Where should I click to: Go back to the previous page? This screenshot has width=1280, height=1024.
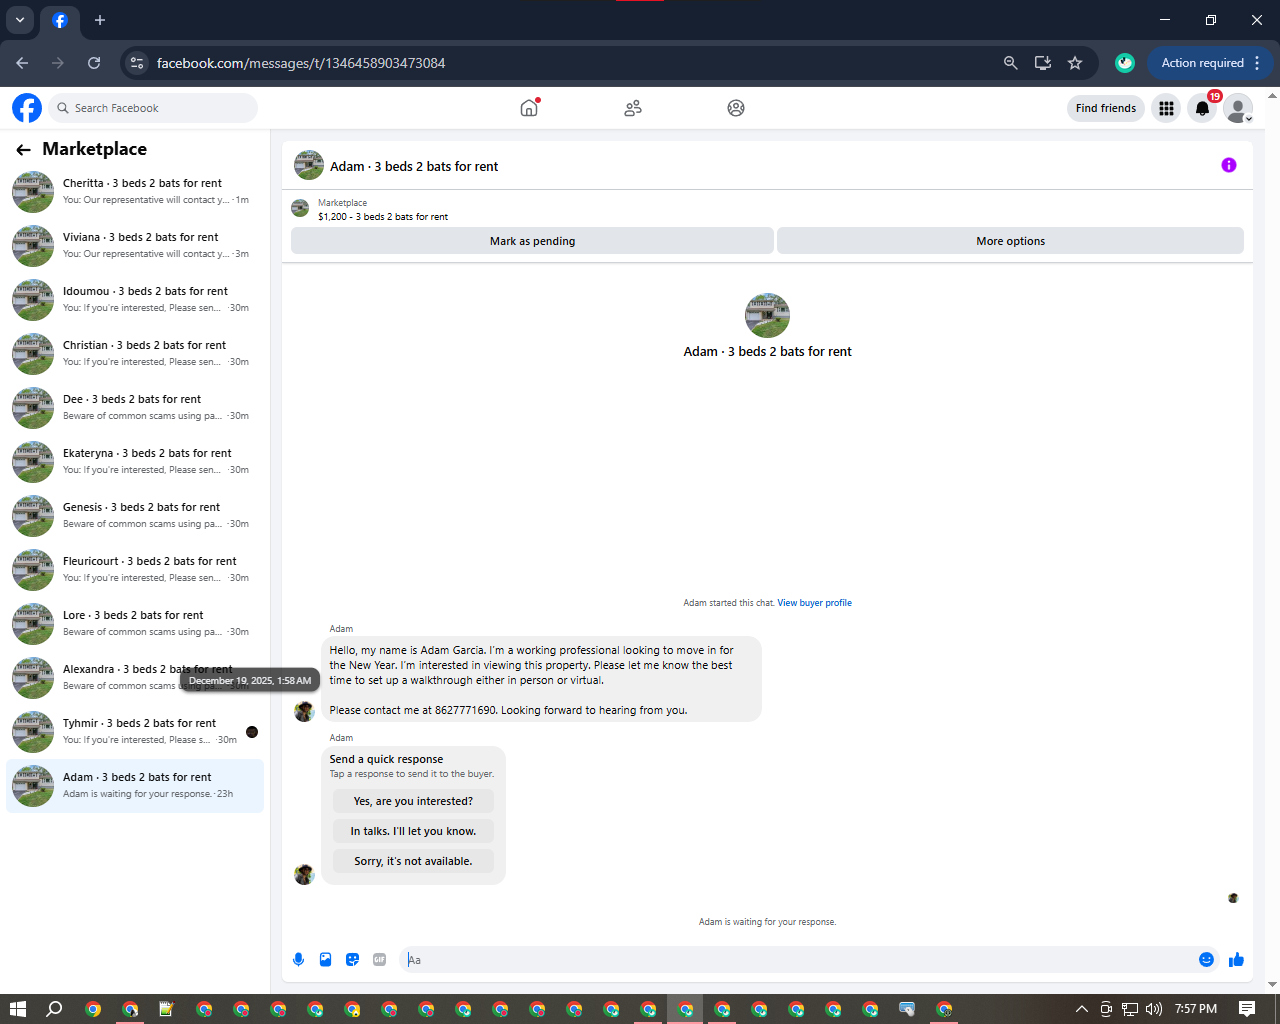(x=22, y=63)
